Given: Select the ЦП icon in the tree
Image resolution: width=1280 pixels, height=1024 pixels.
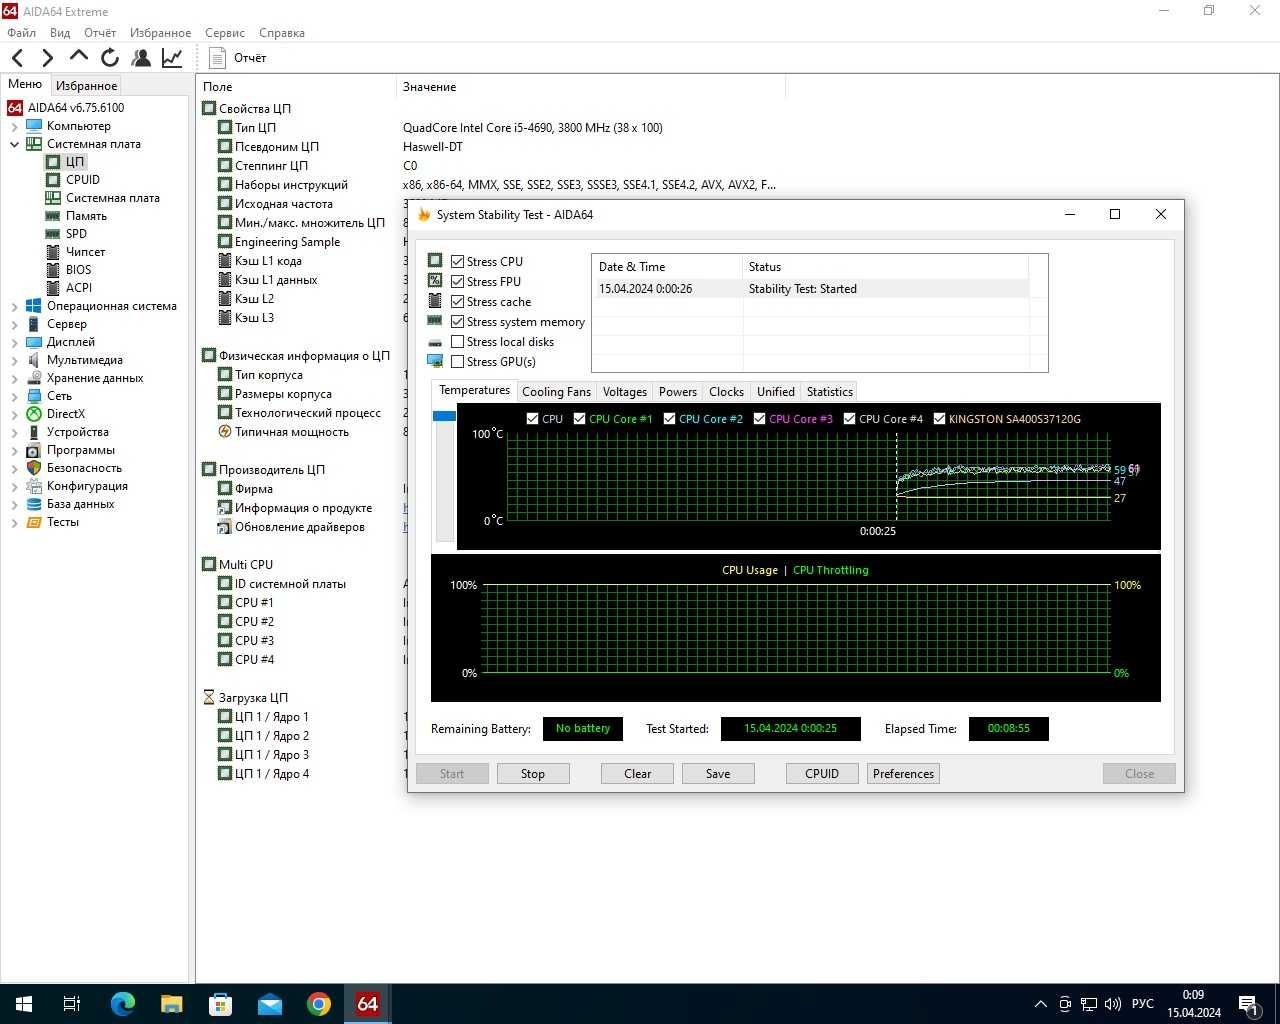Looking at the screenshot, I should click(x=53, y=162).
